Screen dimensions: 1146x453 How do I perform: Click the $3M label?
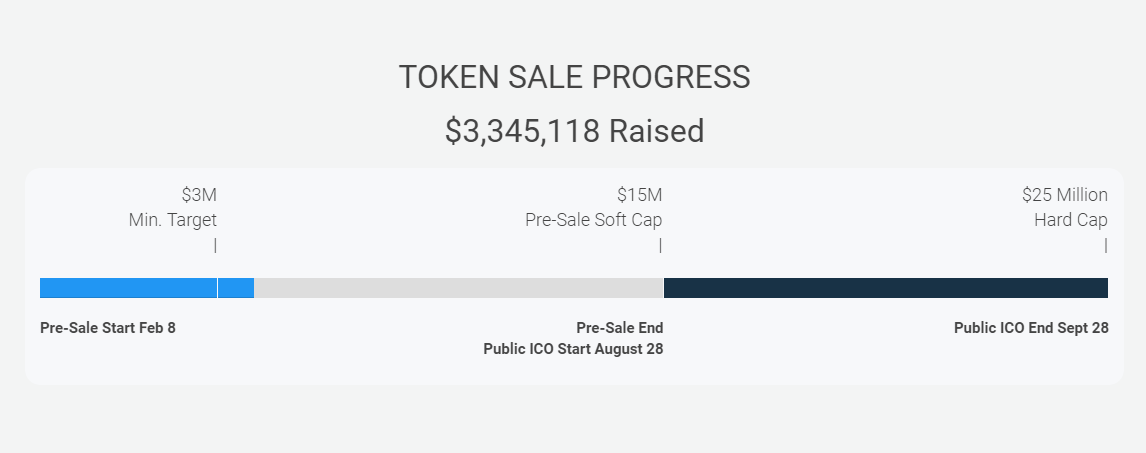(198, 194)
